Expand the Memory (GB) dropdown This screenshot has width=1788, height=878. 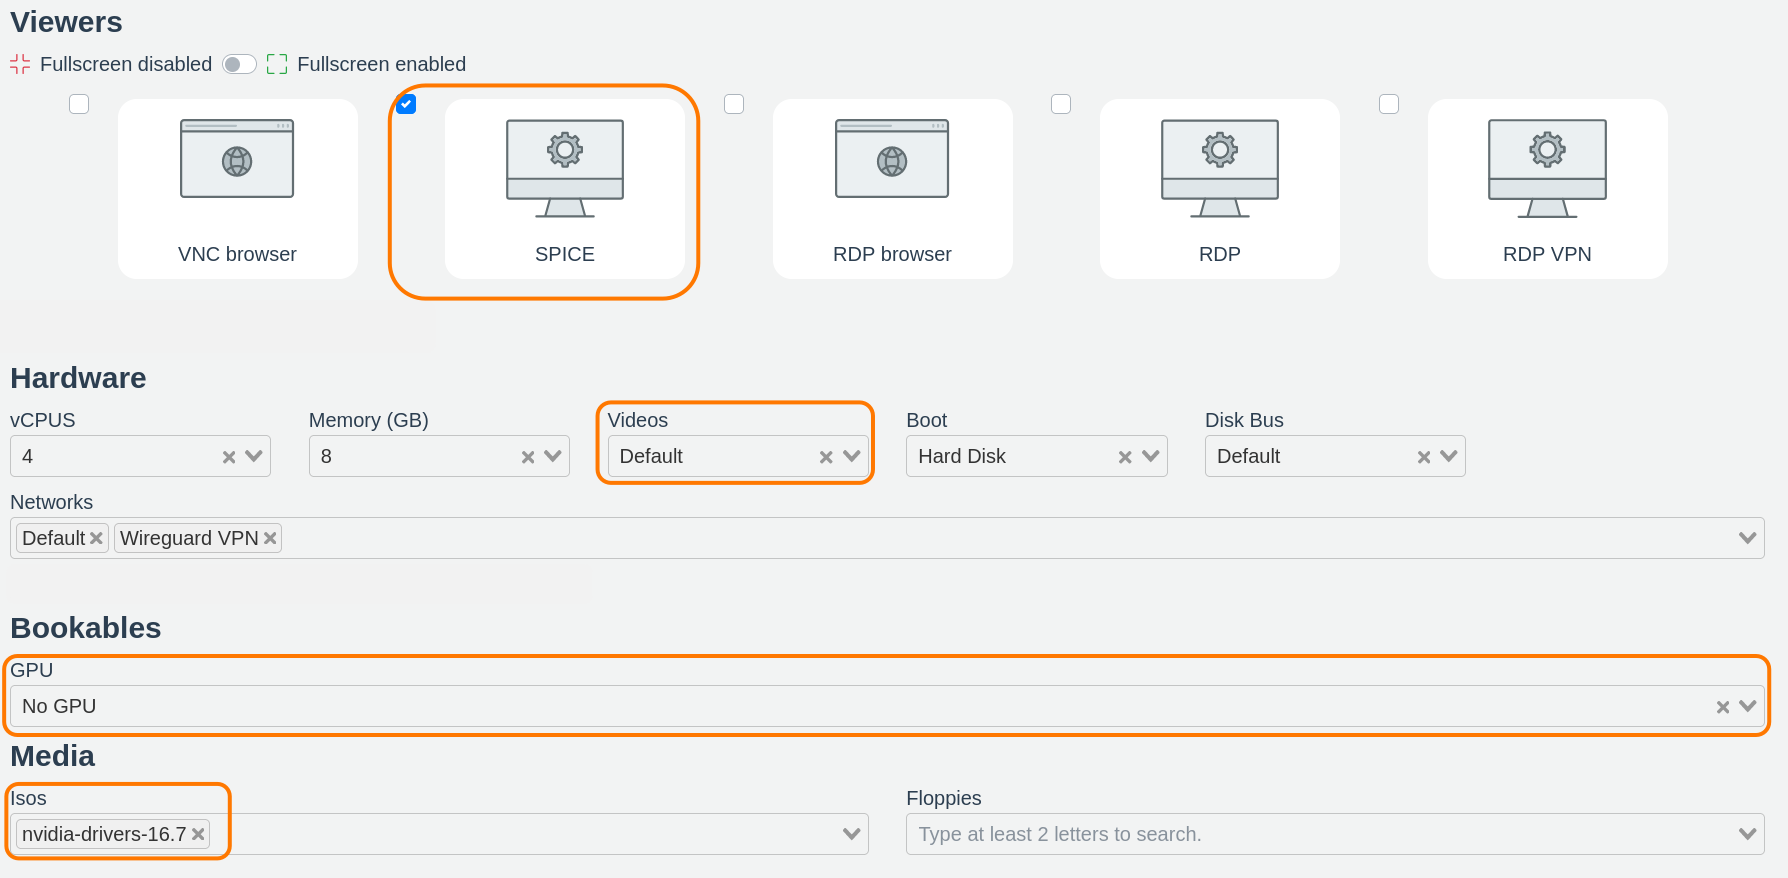point(553,456)
